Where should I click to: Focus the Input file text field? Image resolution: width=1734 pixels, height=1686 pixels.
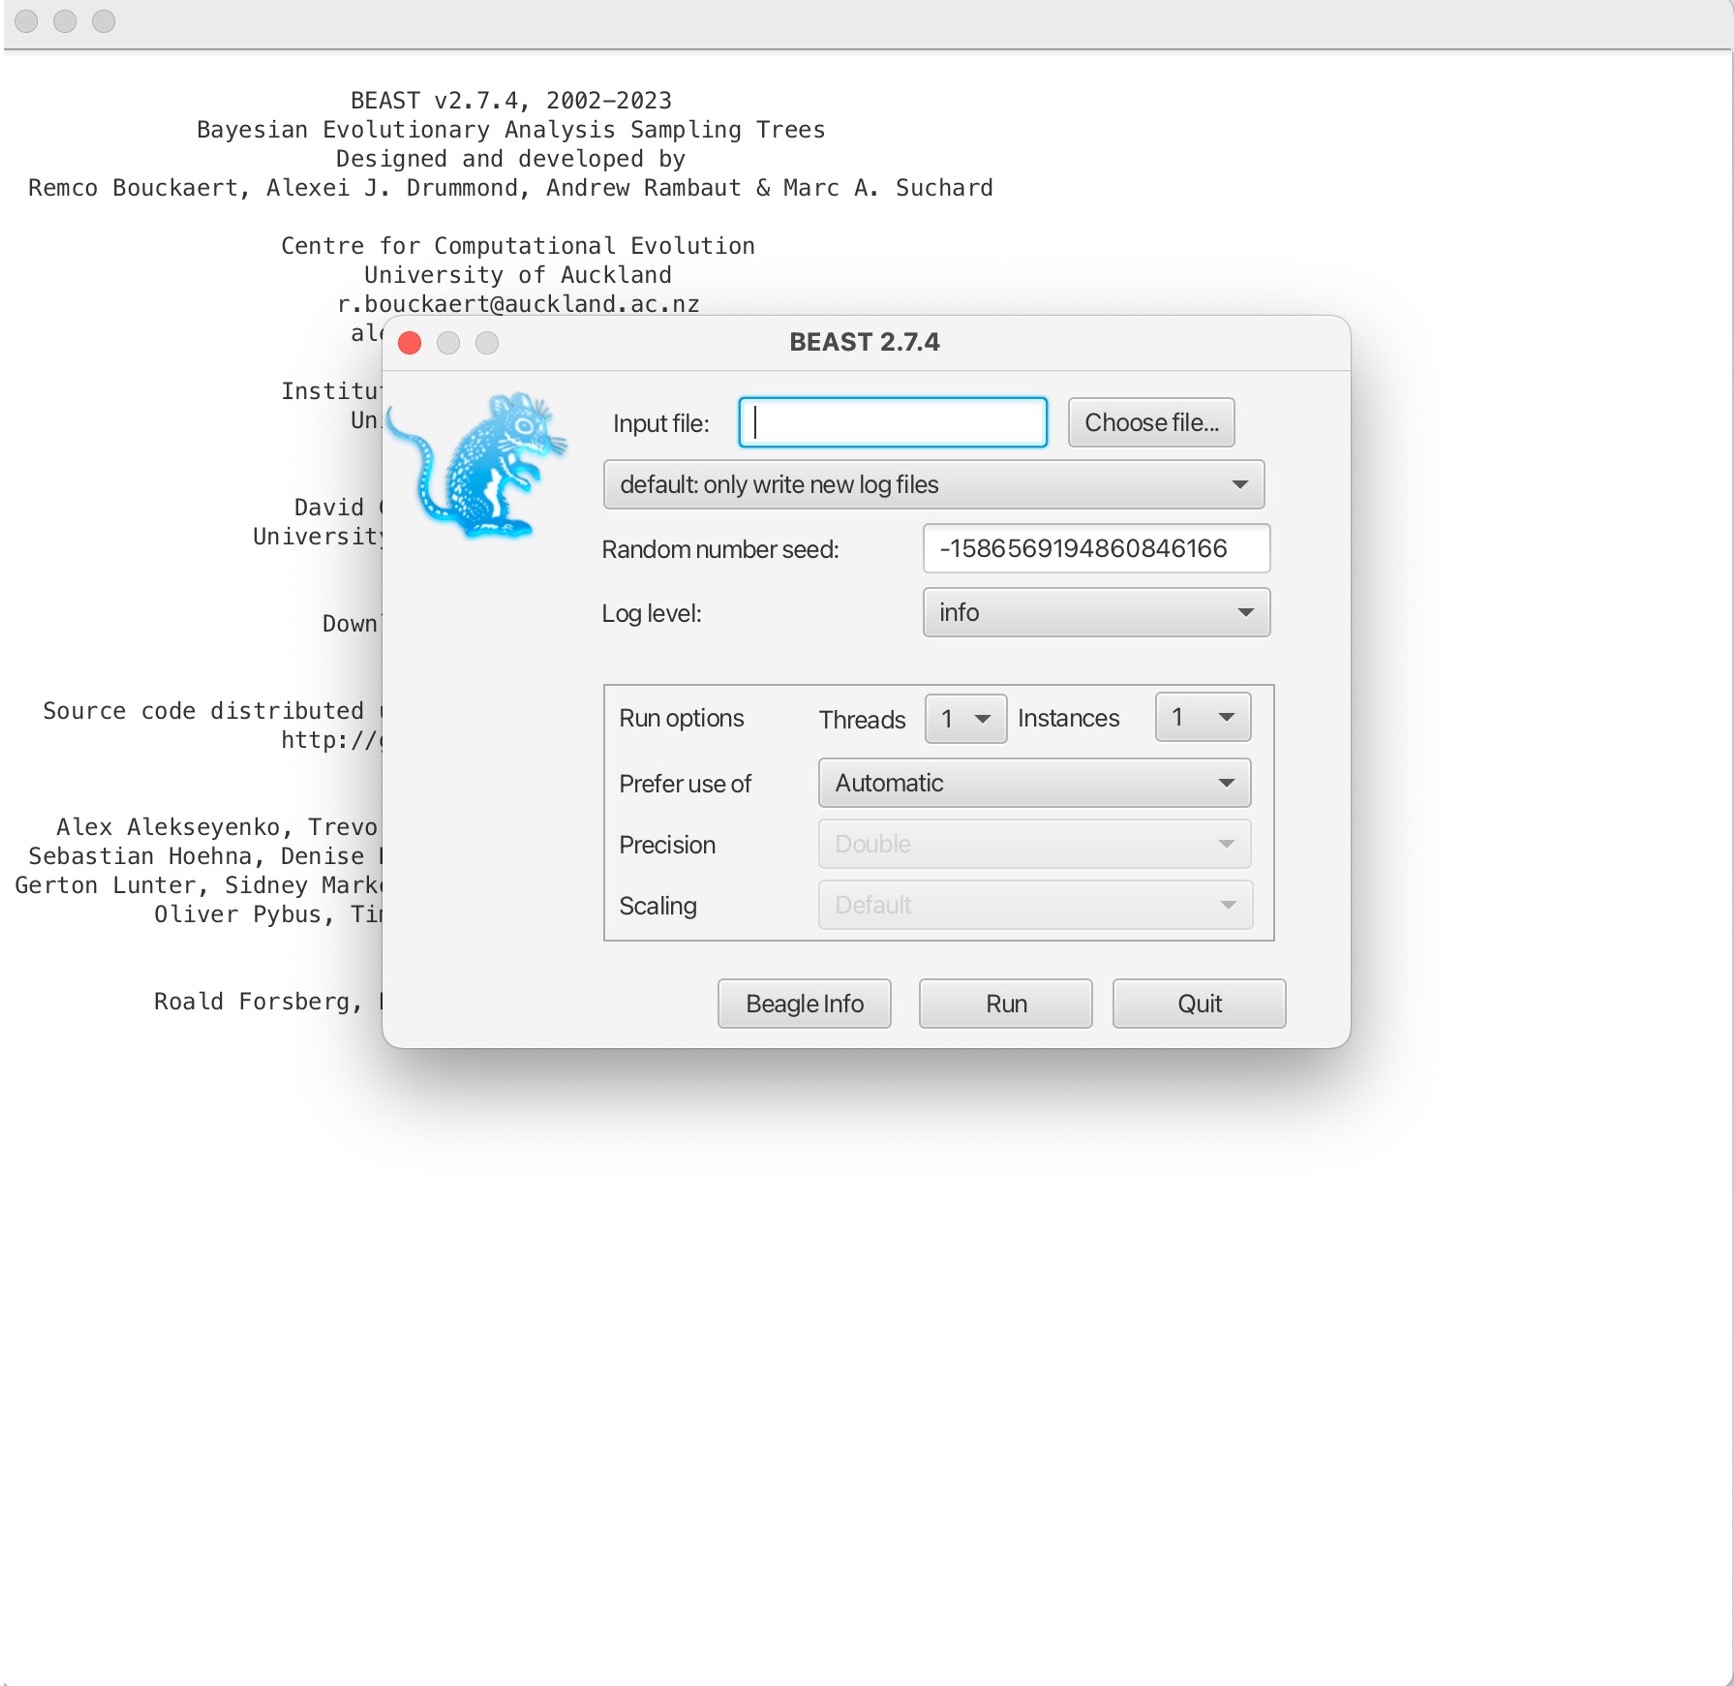tap(892, 423)
